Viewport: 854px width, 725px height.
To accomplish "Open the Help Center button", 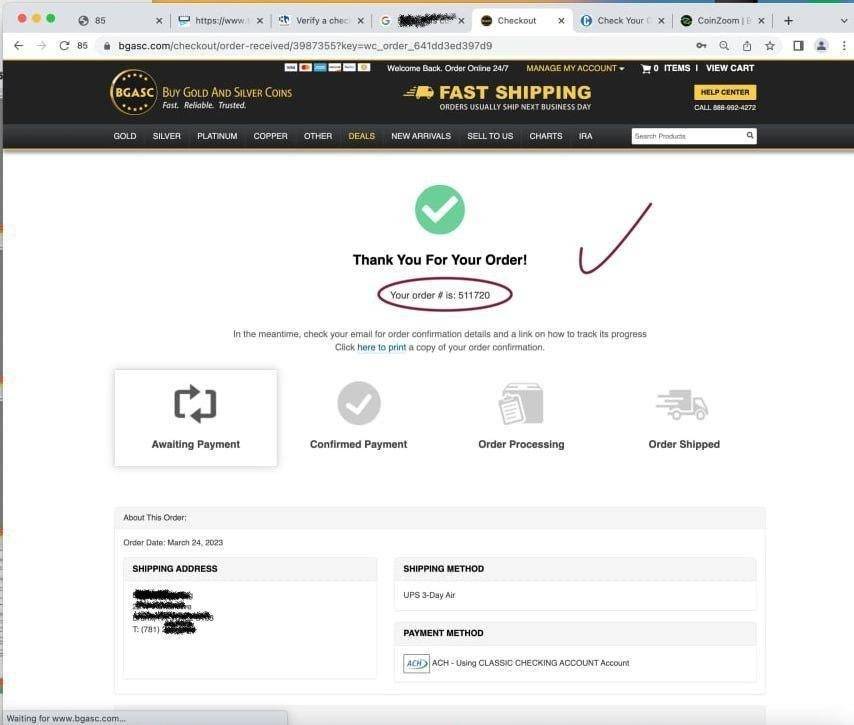I will (725, 92).
